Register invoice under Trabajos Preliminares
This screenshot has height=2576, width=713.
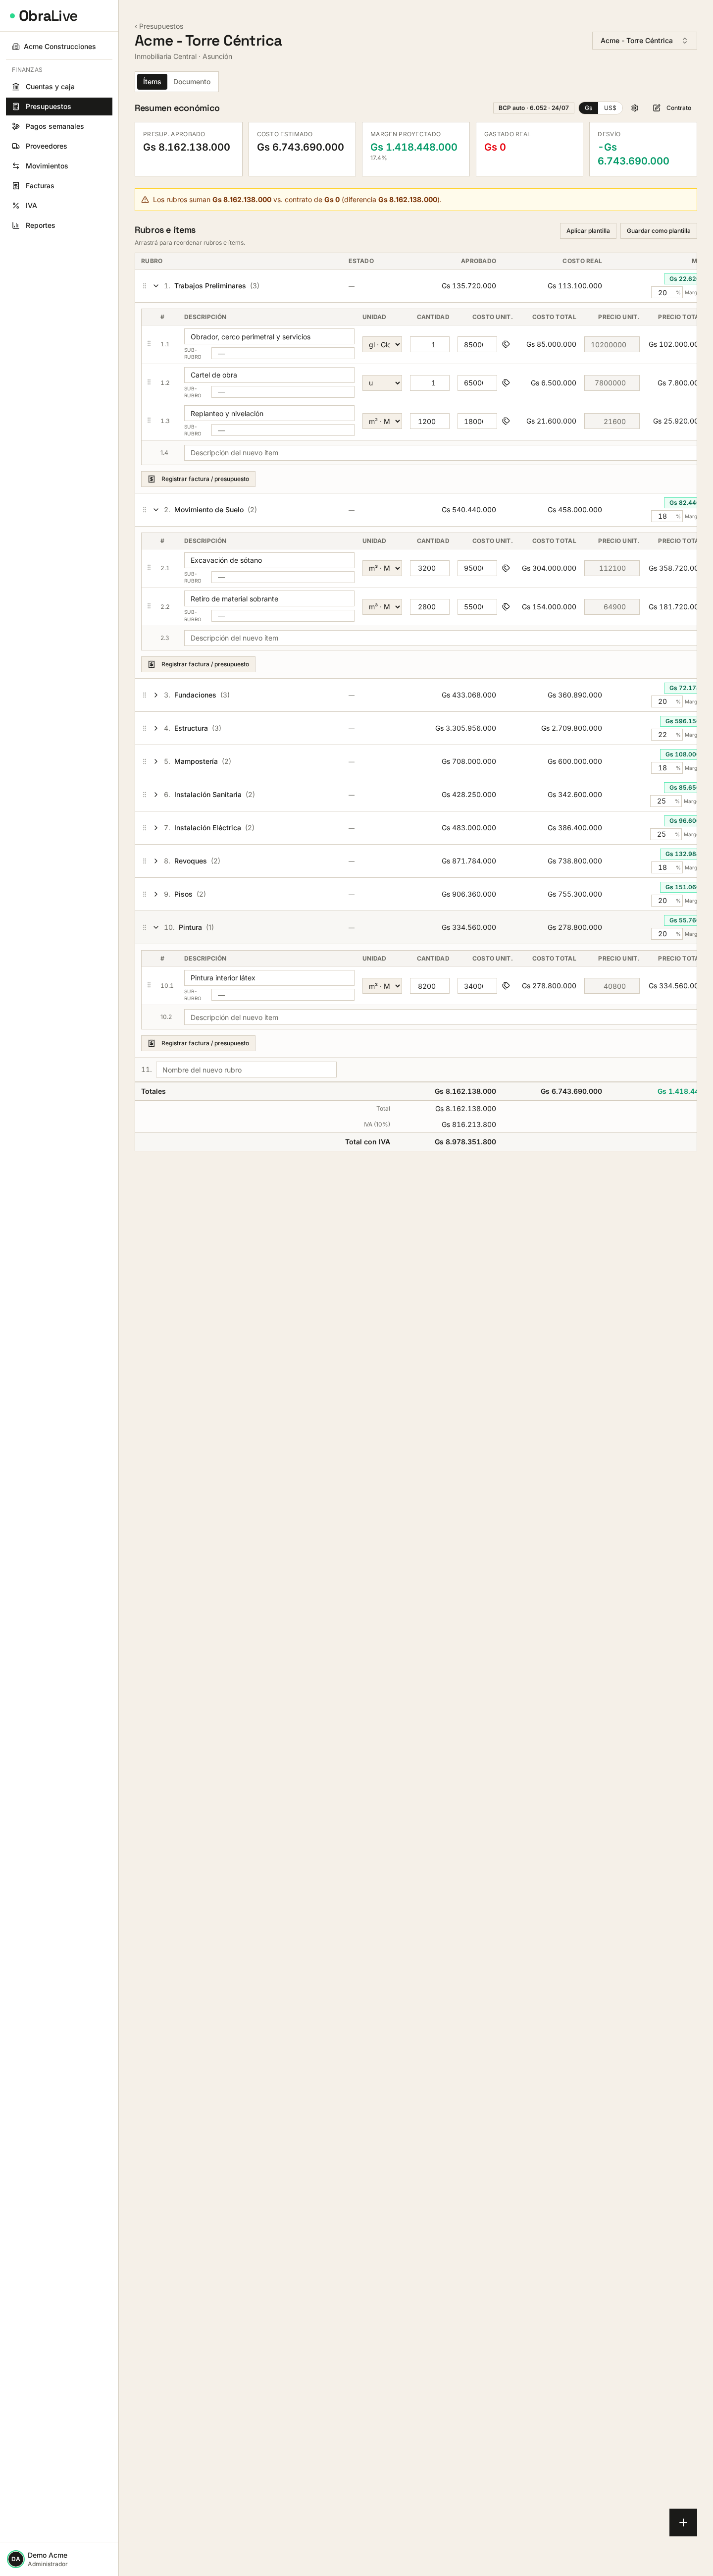click(198, 479)
